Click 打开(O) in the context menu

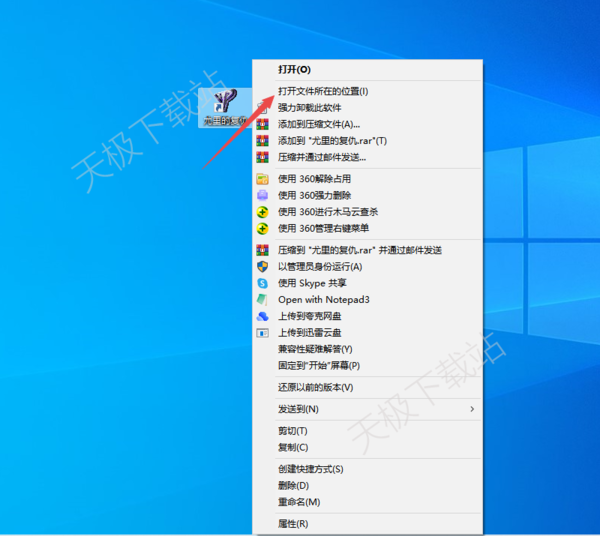[x=294, y=70]
